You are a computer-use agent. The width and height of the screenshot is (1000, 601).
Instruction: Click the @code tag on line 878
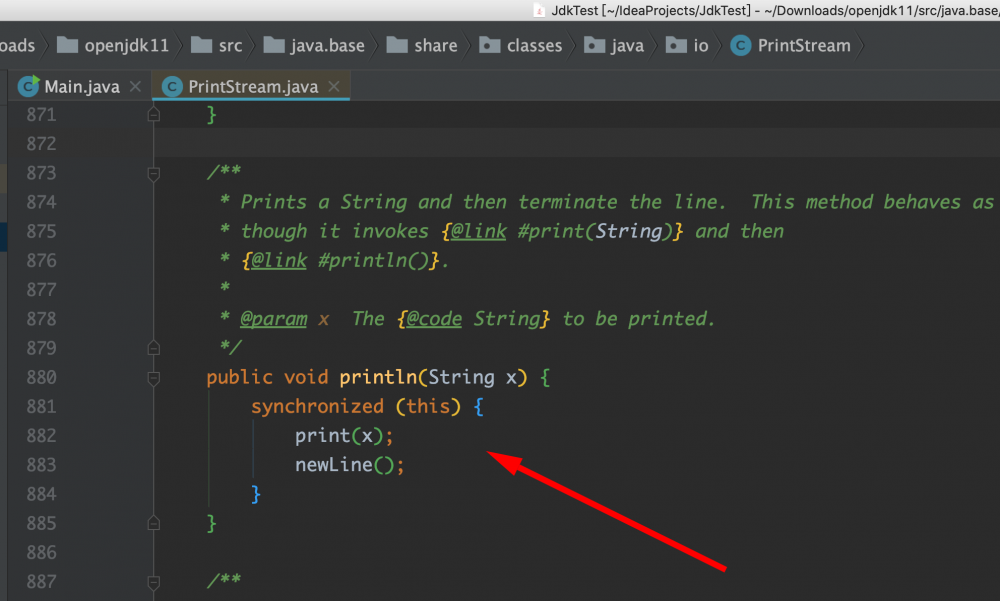pyautogui.click(x=434, y=319)
